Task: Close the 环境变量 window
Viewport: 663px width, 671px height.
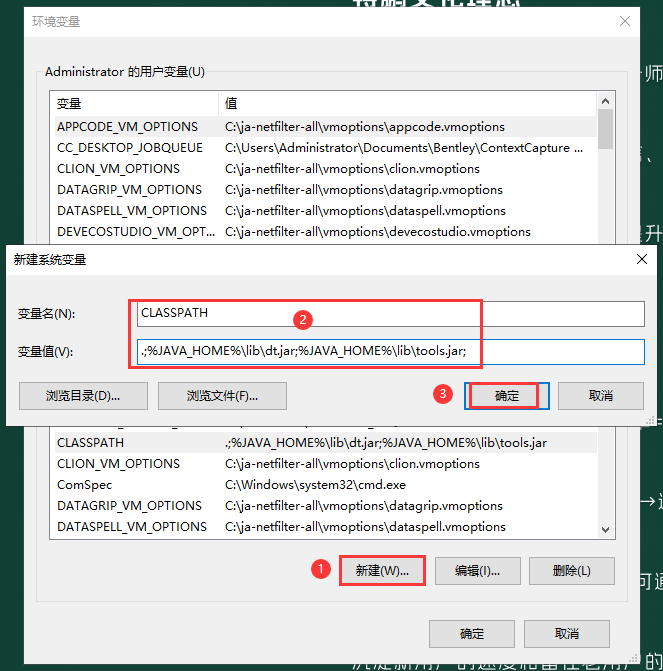Action: pyautogui.click(x=625, y=21)
